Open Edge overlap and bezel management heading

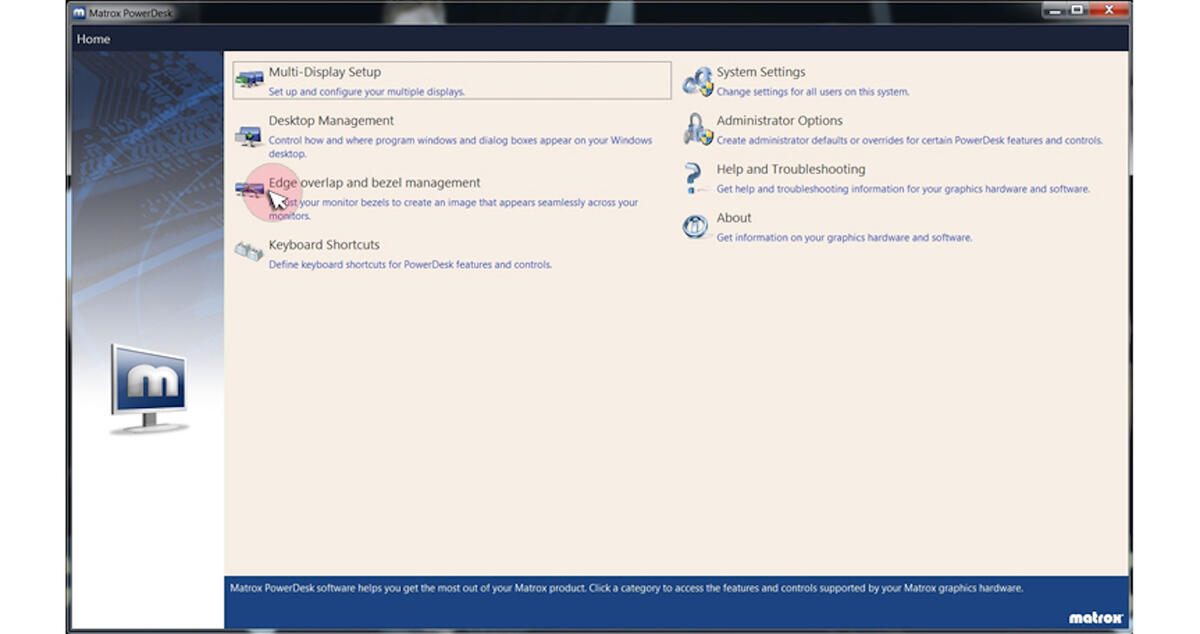(374, 183)
